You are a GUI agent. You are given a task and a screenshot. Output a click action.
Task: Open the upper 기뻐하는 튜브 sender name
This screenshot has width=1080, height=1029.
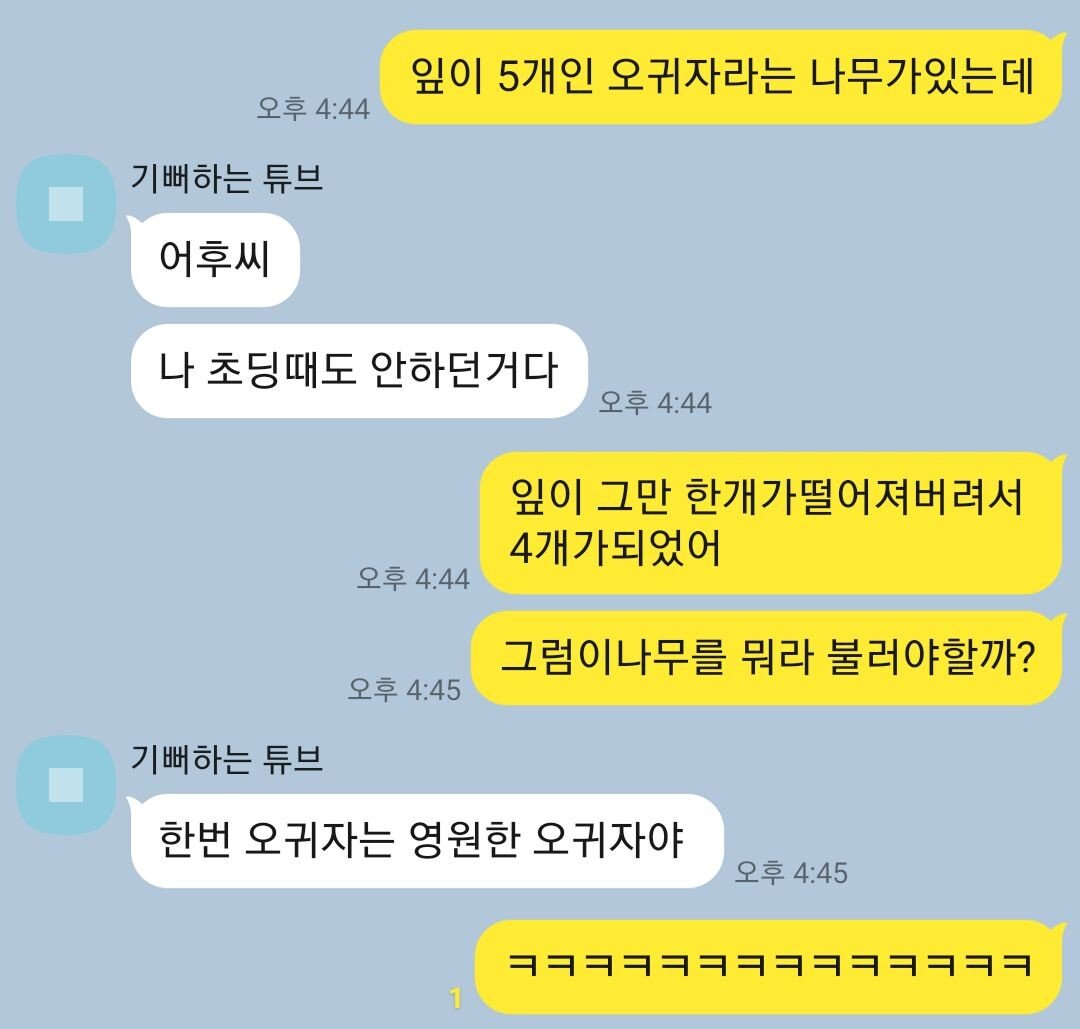(227, 178)
